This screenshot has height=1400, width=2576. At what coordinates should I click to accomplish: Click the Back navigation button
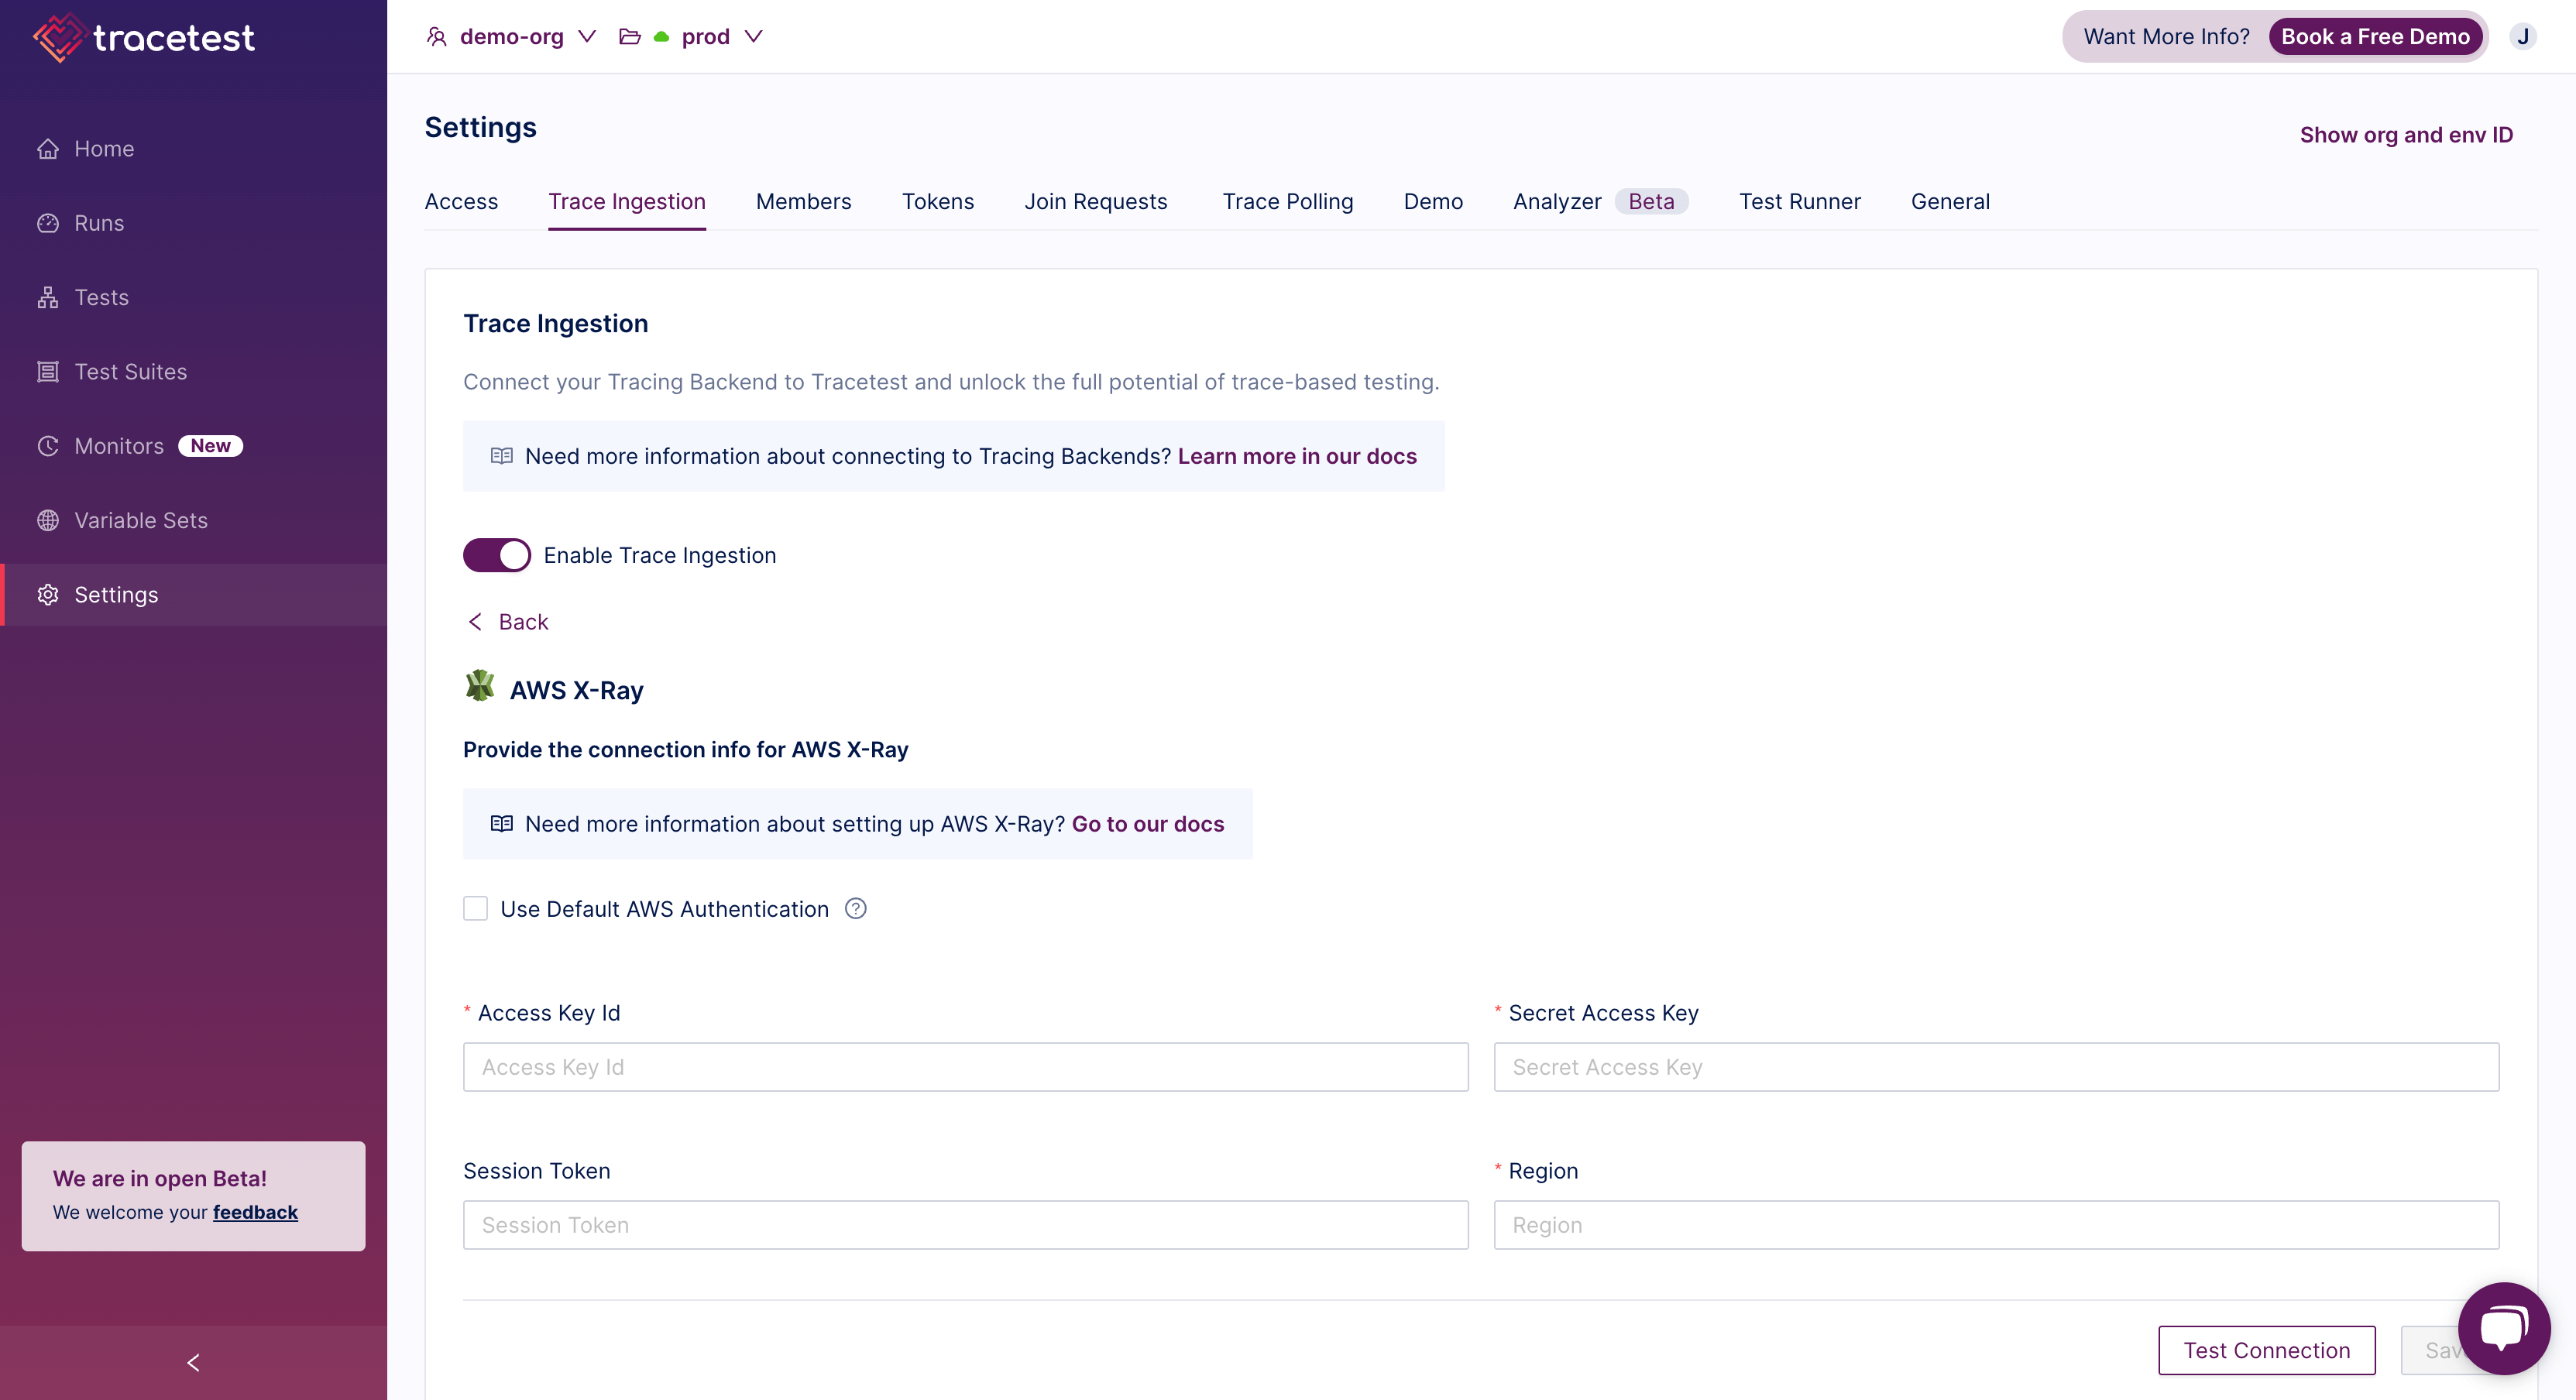(x=507, y=623)
